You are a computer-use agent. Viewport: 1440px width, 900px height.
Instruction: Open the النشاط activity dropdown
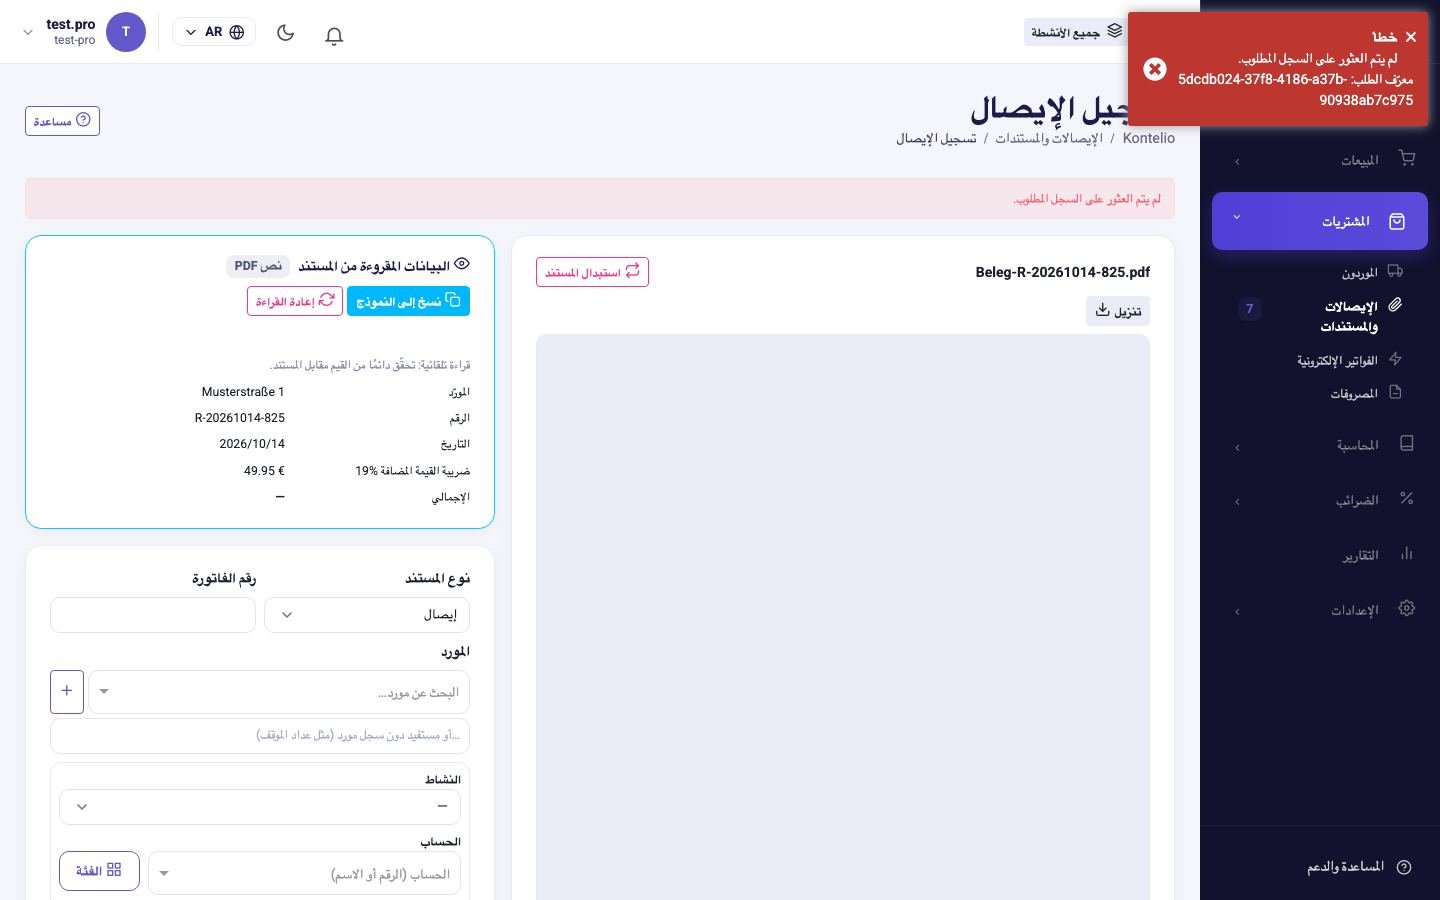tap(260, 807)
